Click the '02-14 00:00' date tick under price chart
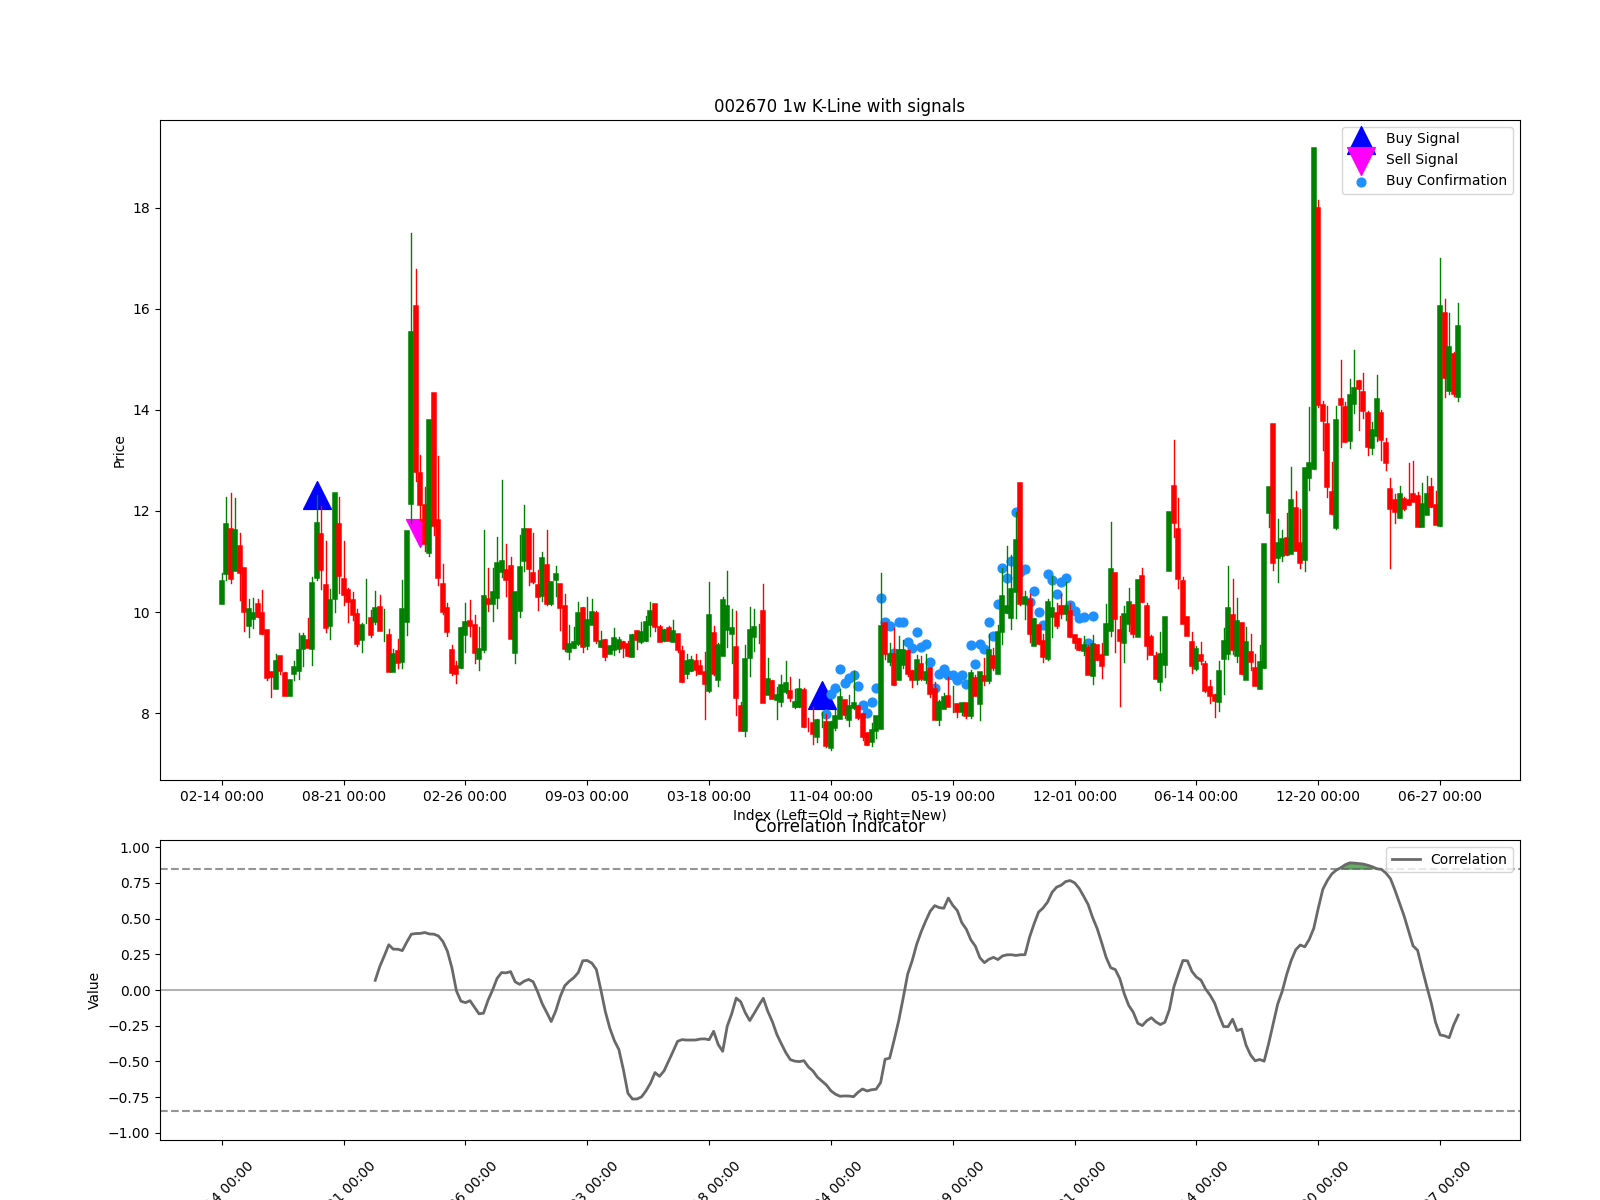The height and width of the screenshot is (1200, 1600). [222, 797]
